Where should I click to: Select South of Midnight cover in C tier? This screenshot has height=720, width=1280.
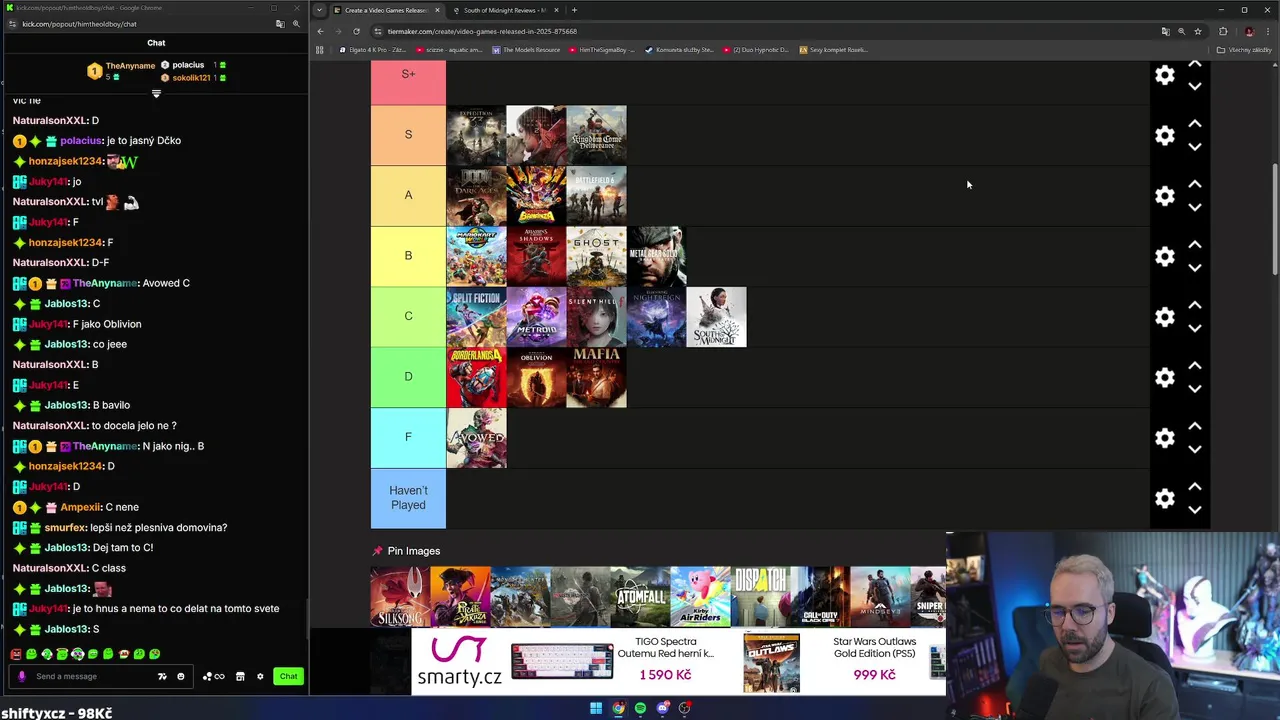[x=716, y=317]
